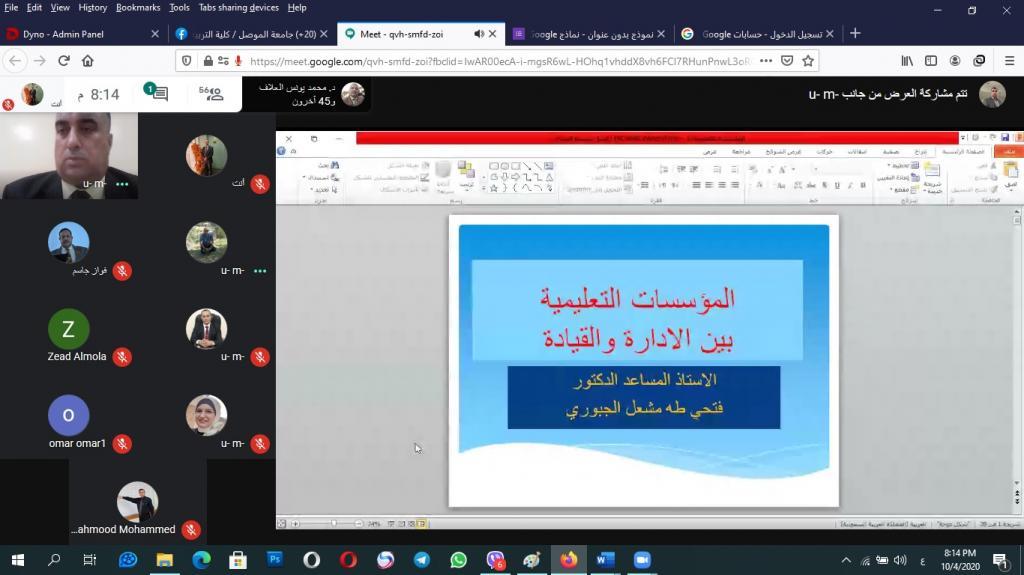Launch WhatsApp from the taskbar
Image resolution: width=1024 pixels, height=575 pixels.
(458, 560)
